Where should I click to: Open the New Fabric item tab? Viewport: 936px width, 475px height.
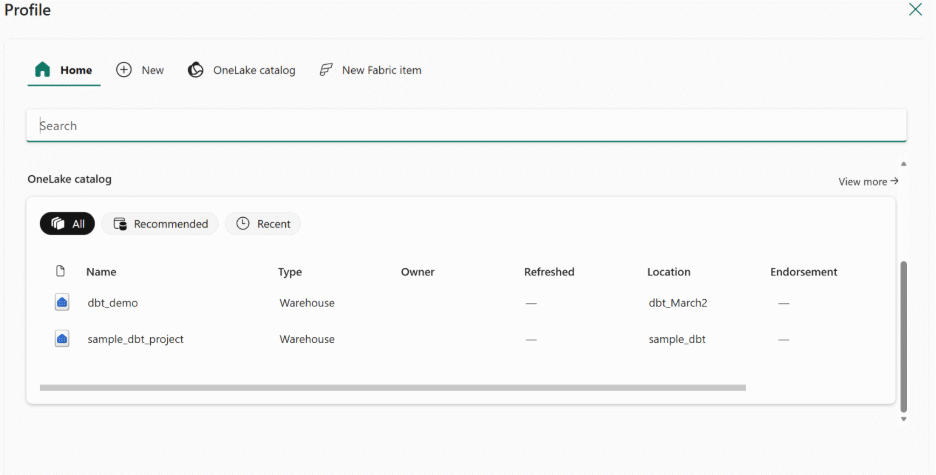coord(370,70)
